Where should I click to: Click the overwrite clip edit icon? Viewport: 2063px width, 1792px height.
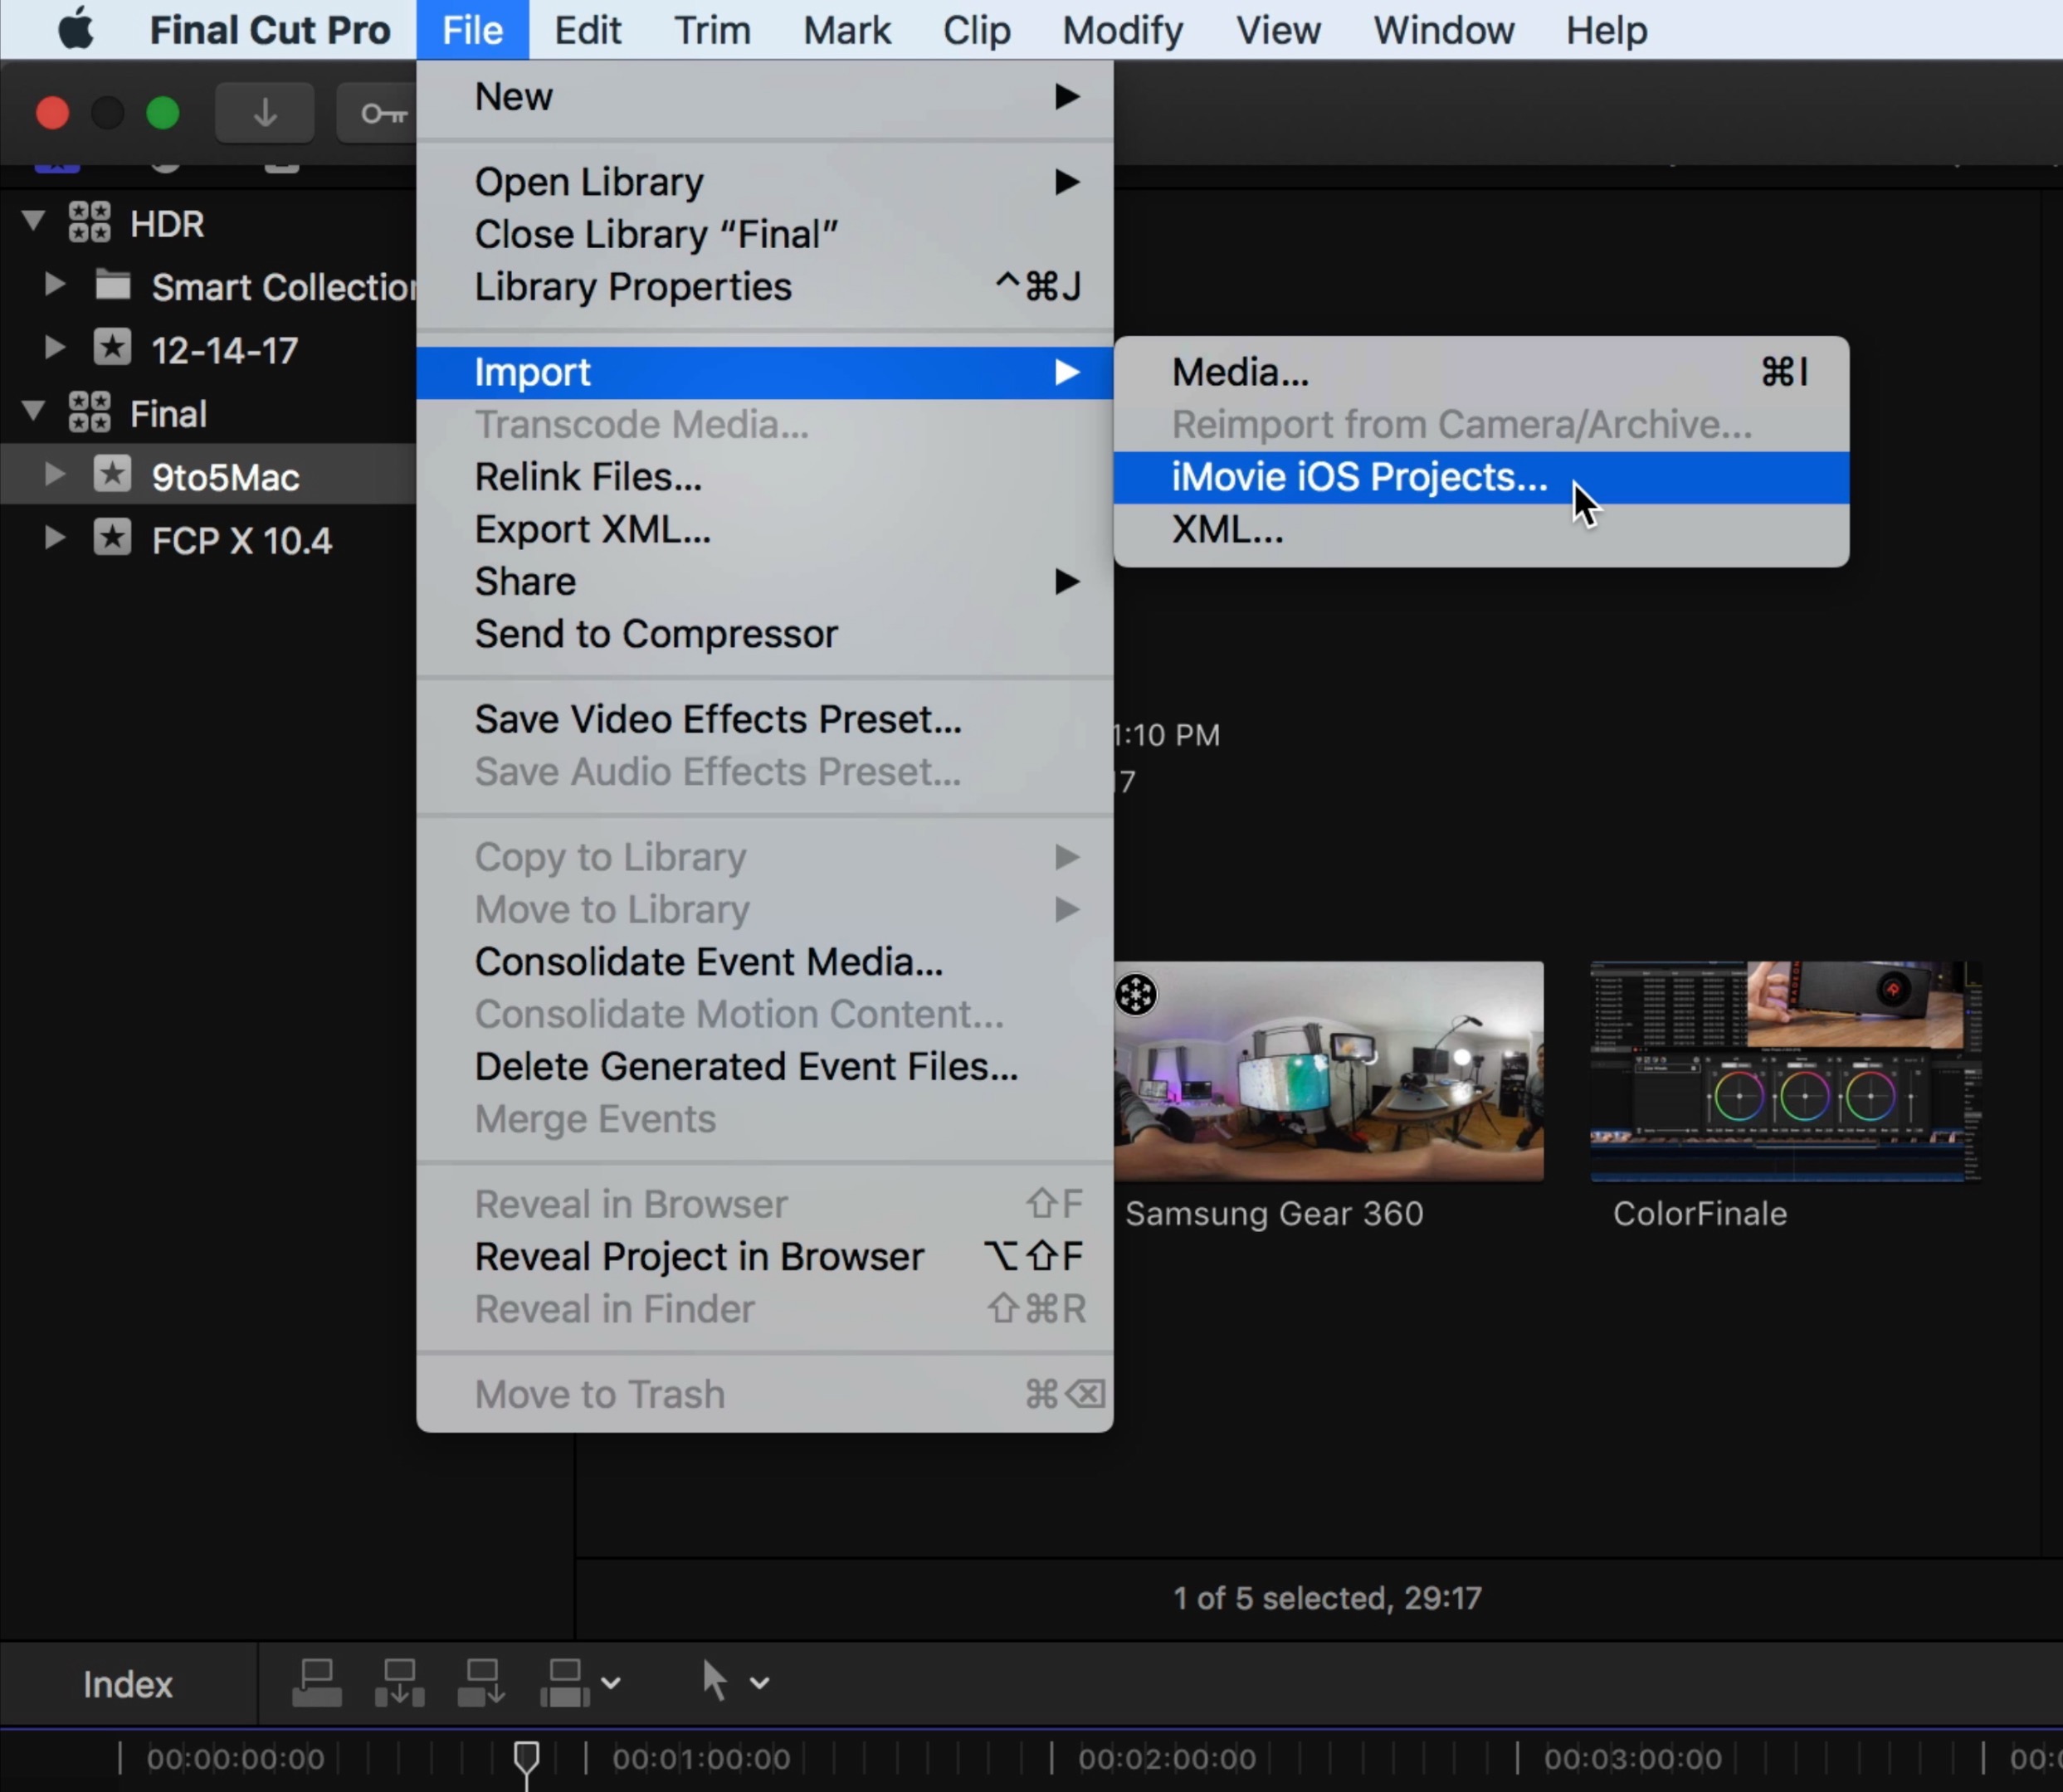(x=564, y=1683)
